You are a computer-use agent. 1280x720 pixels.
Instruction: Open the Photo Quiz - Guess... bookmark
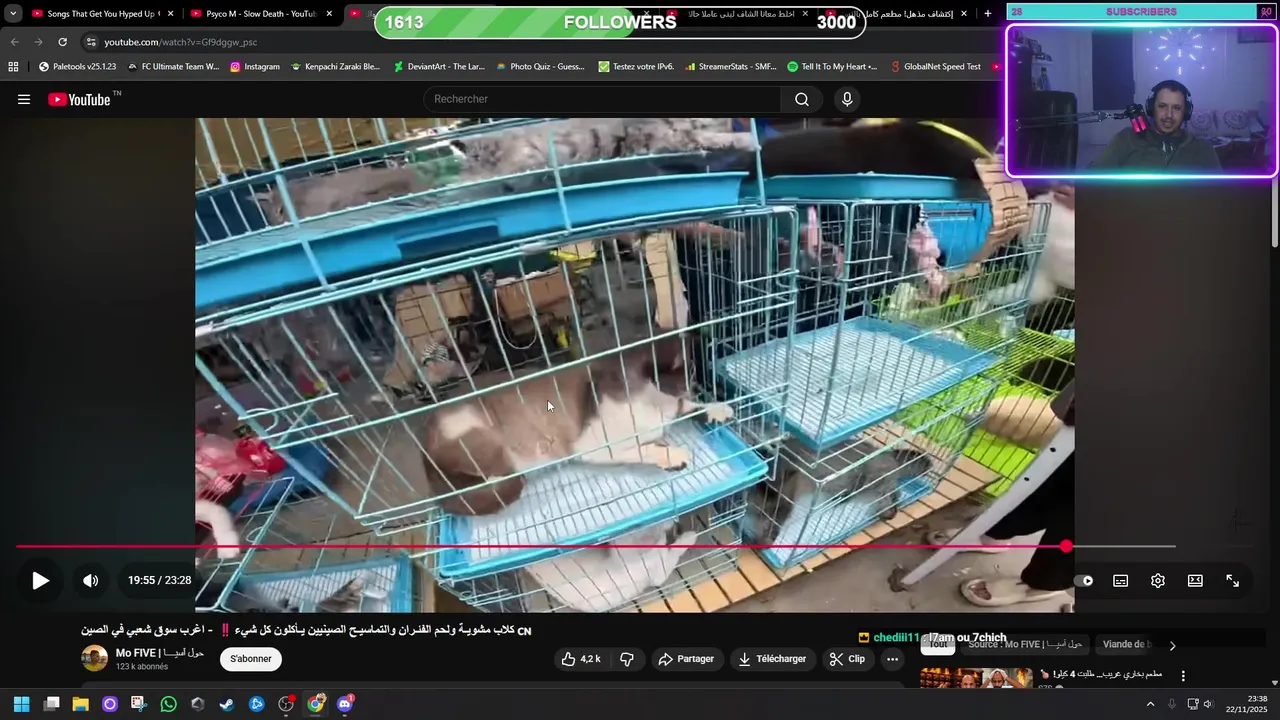coord(540,67)
